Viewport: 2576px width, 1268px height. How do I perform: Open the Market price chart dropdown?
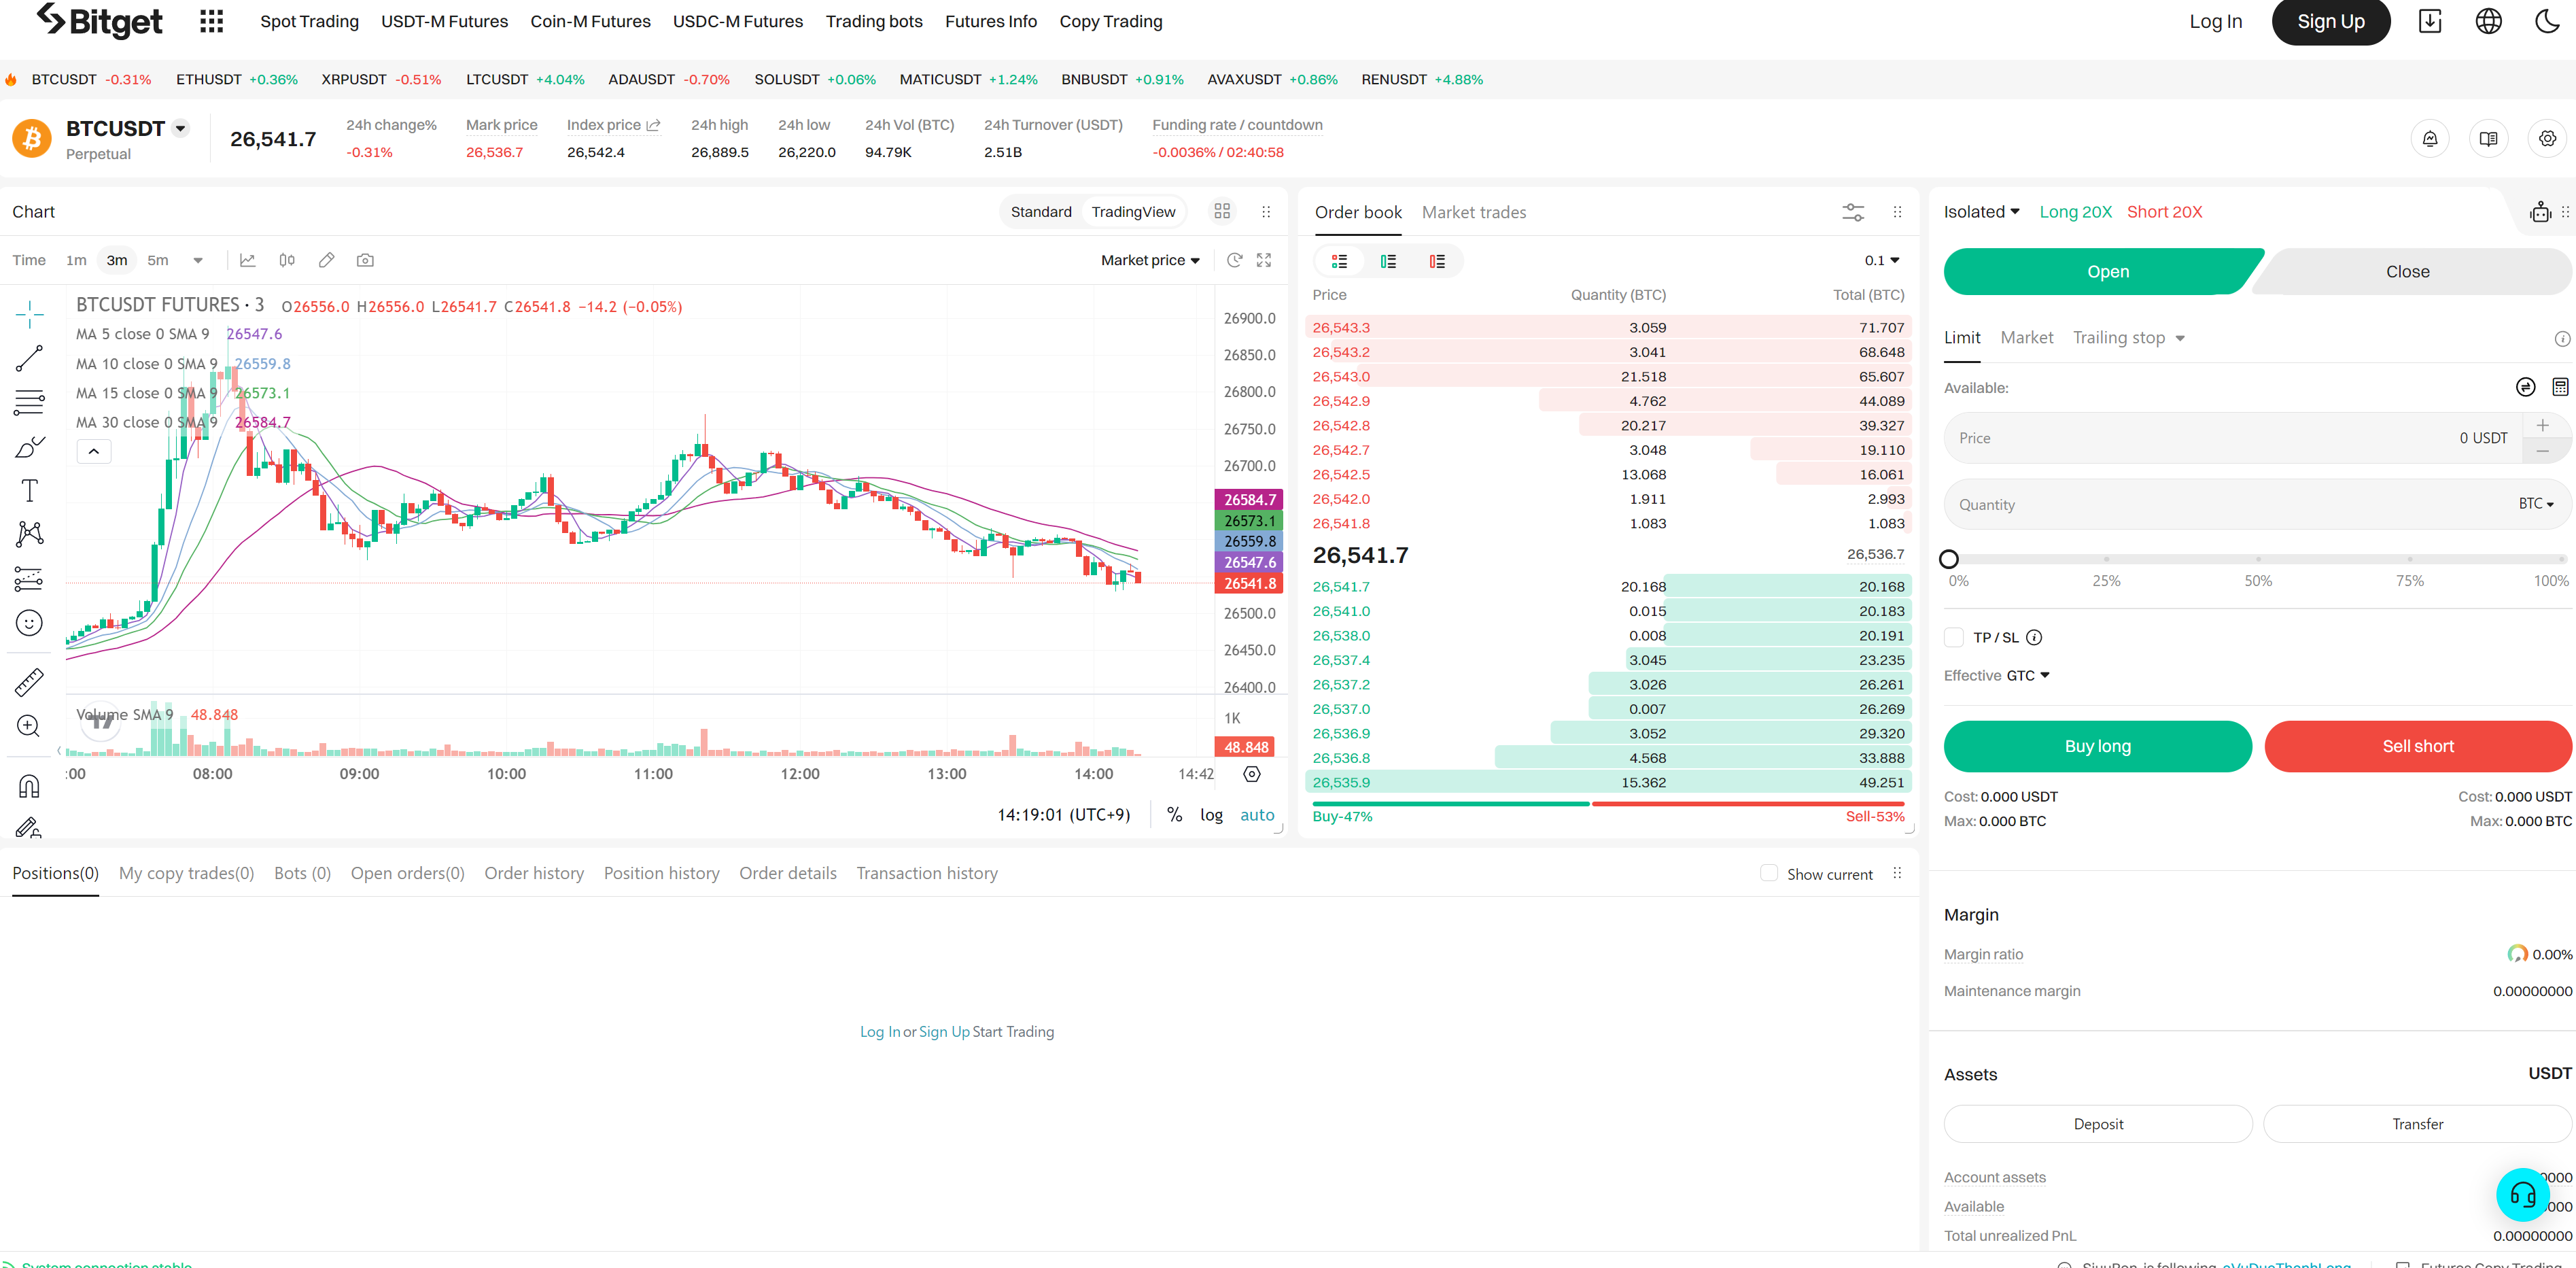1149,260
